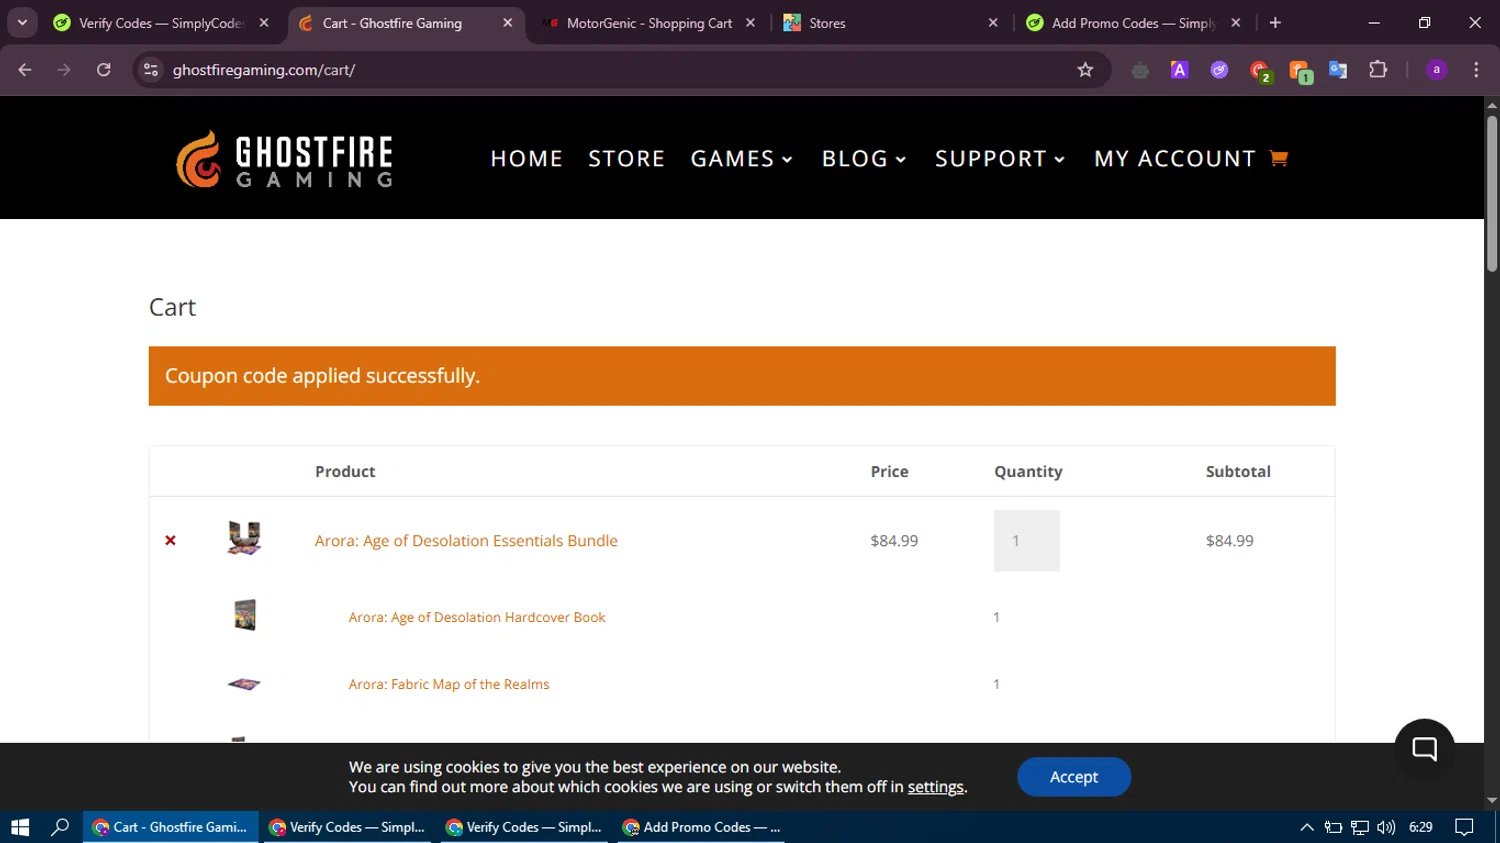Open Windows taskbar search
The image size is (1500, 843).
coord(60,827)
